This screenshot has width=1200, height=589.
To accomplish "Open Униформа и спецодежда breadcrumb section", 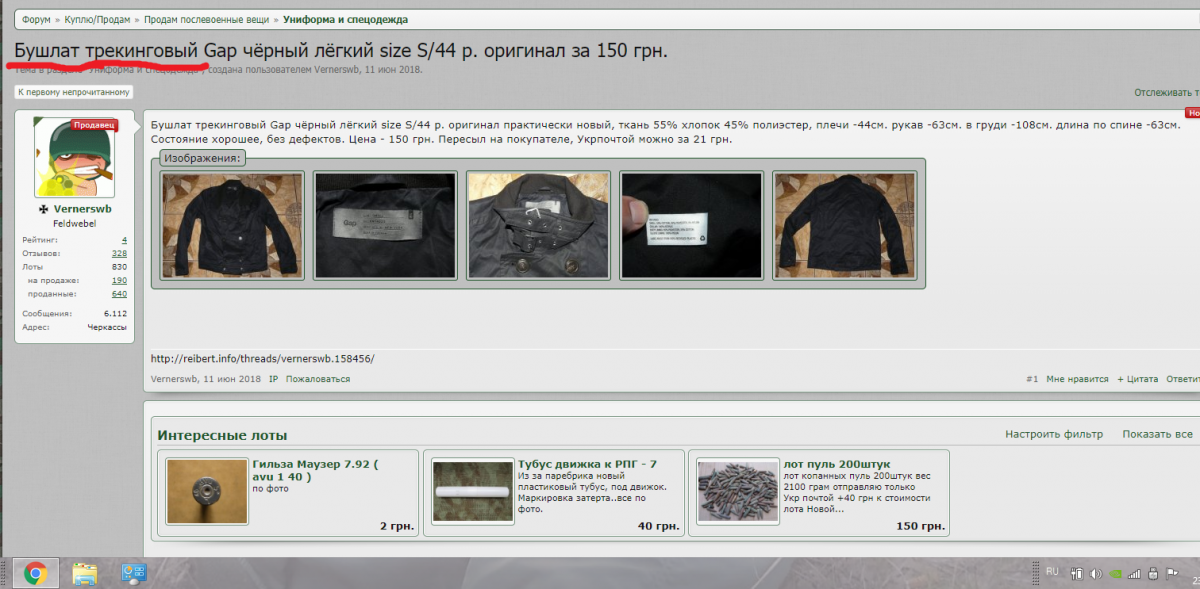I will [x=345, y=19].
